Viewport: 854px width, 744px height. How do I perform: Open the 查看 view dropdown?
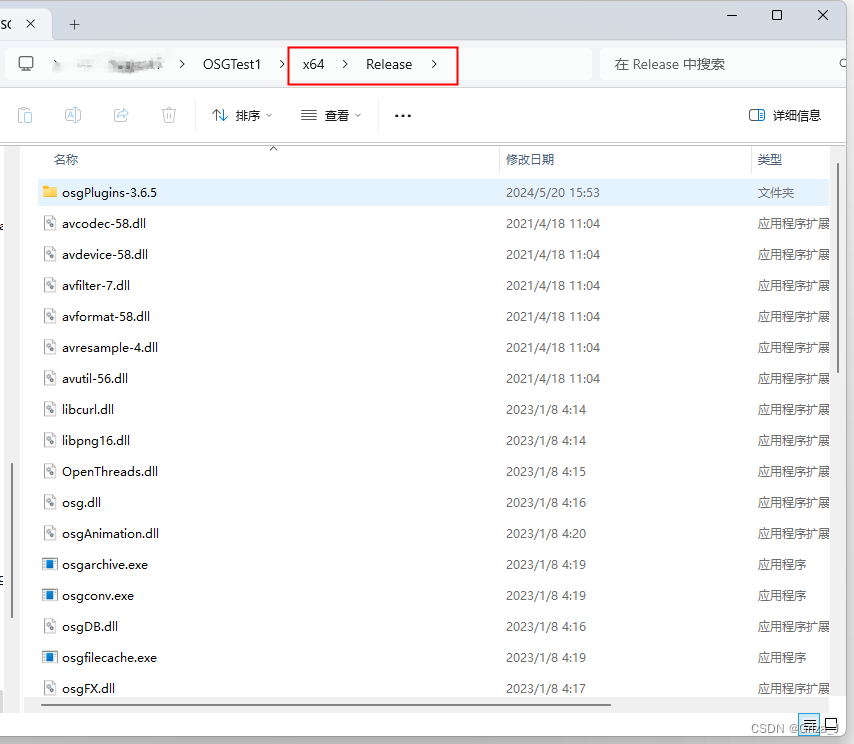click(330, 115)
